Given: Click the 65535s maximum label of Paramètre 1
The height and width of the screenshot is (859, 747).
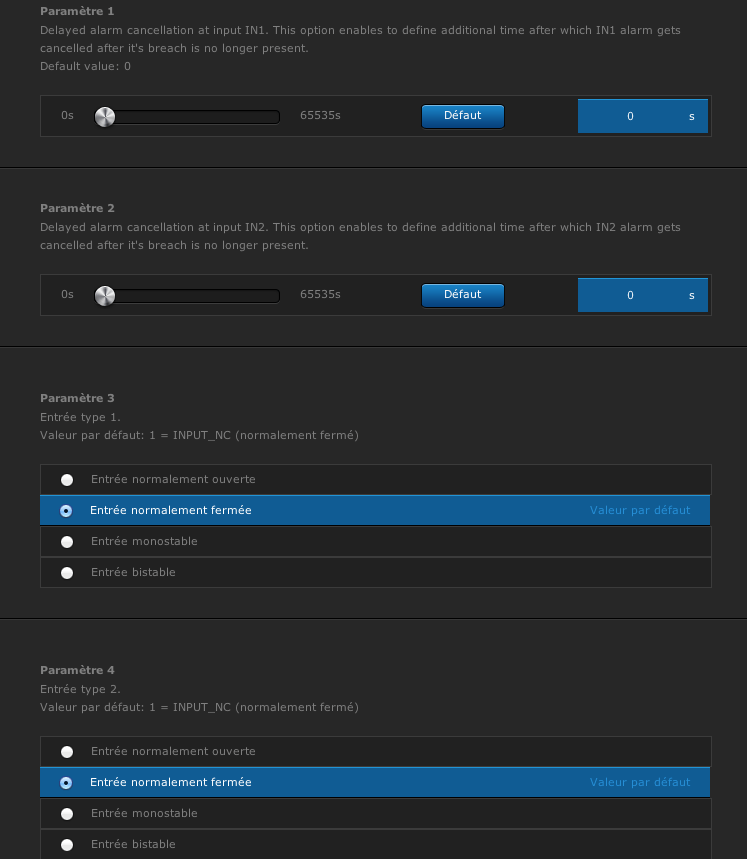Looking at the screenshot, I should click(320, 116).
